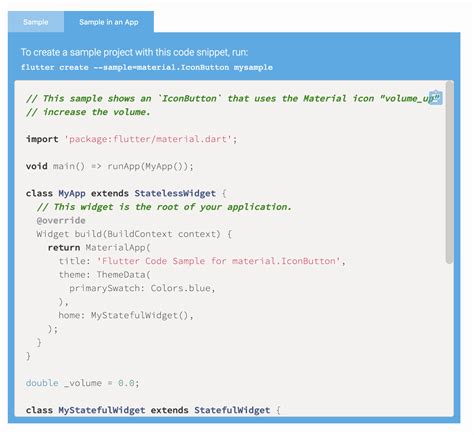474x435 pixels.
Task: Click the 'To create a sample project' instruction
Action: coord(134,52)
